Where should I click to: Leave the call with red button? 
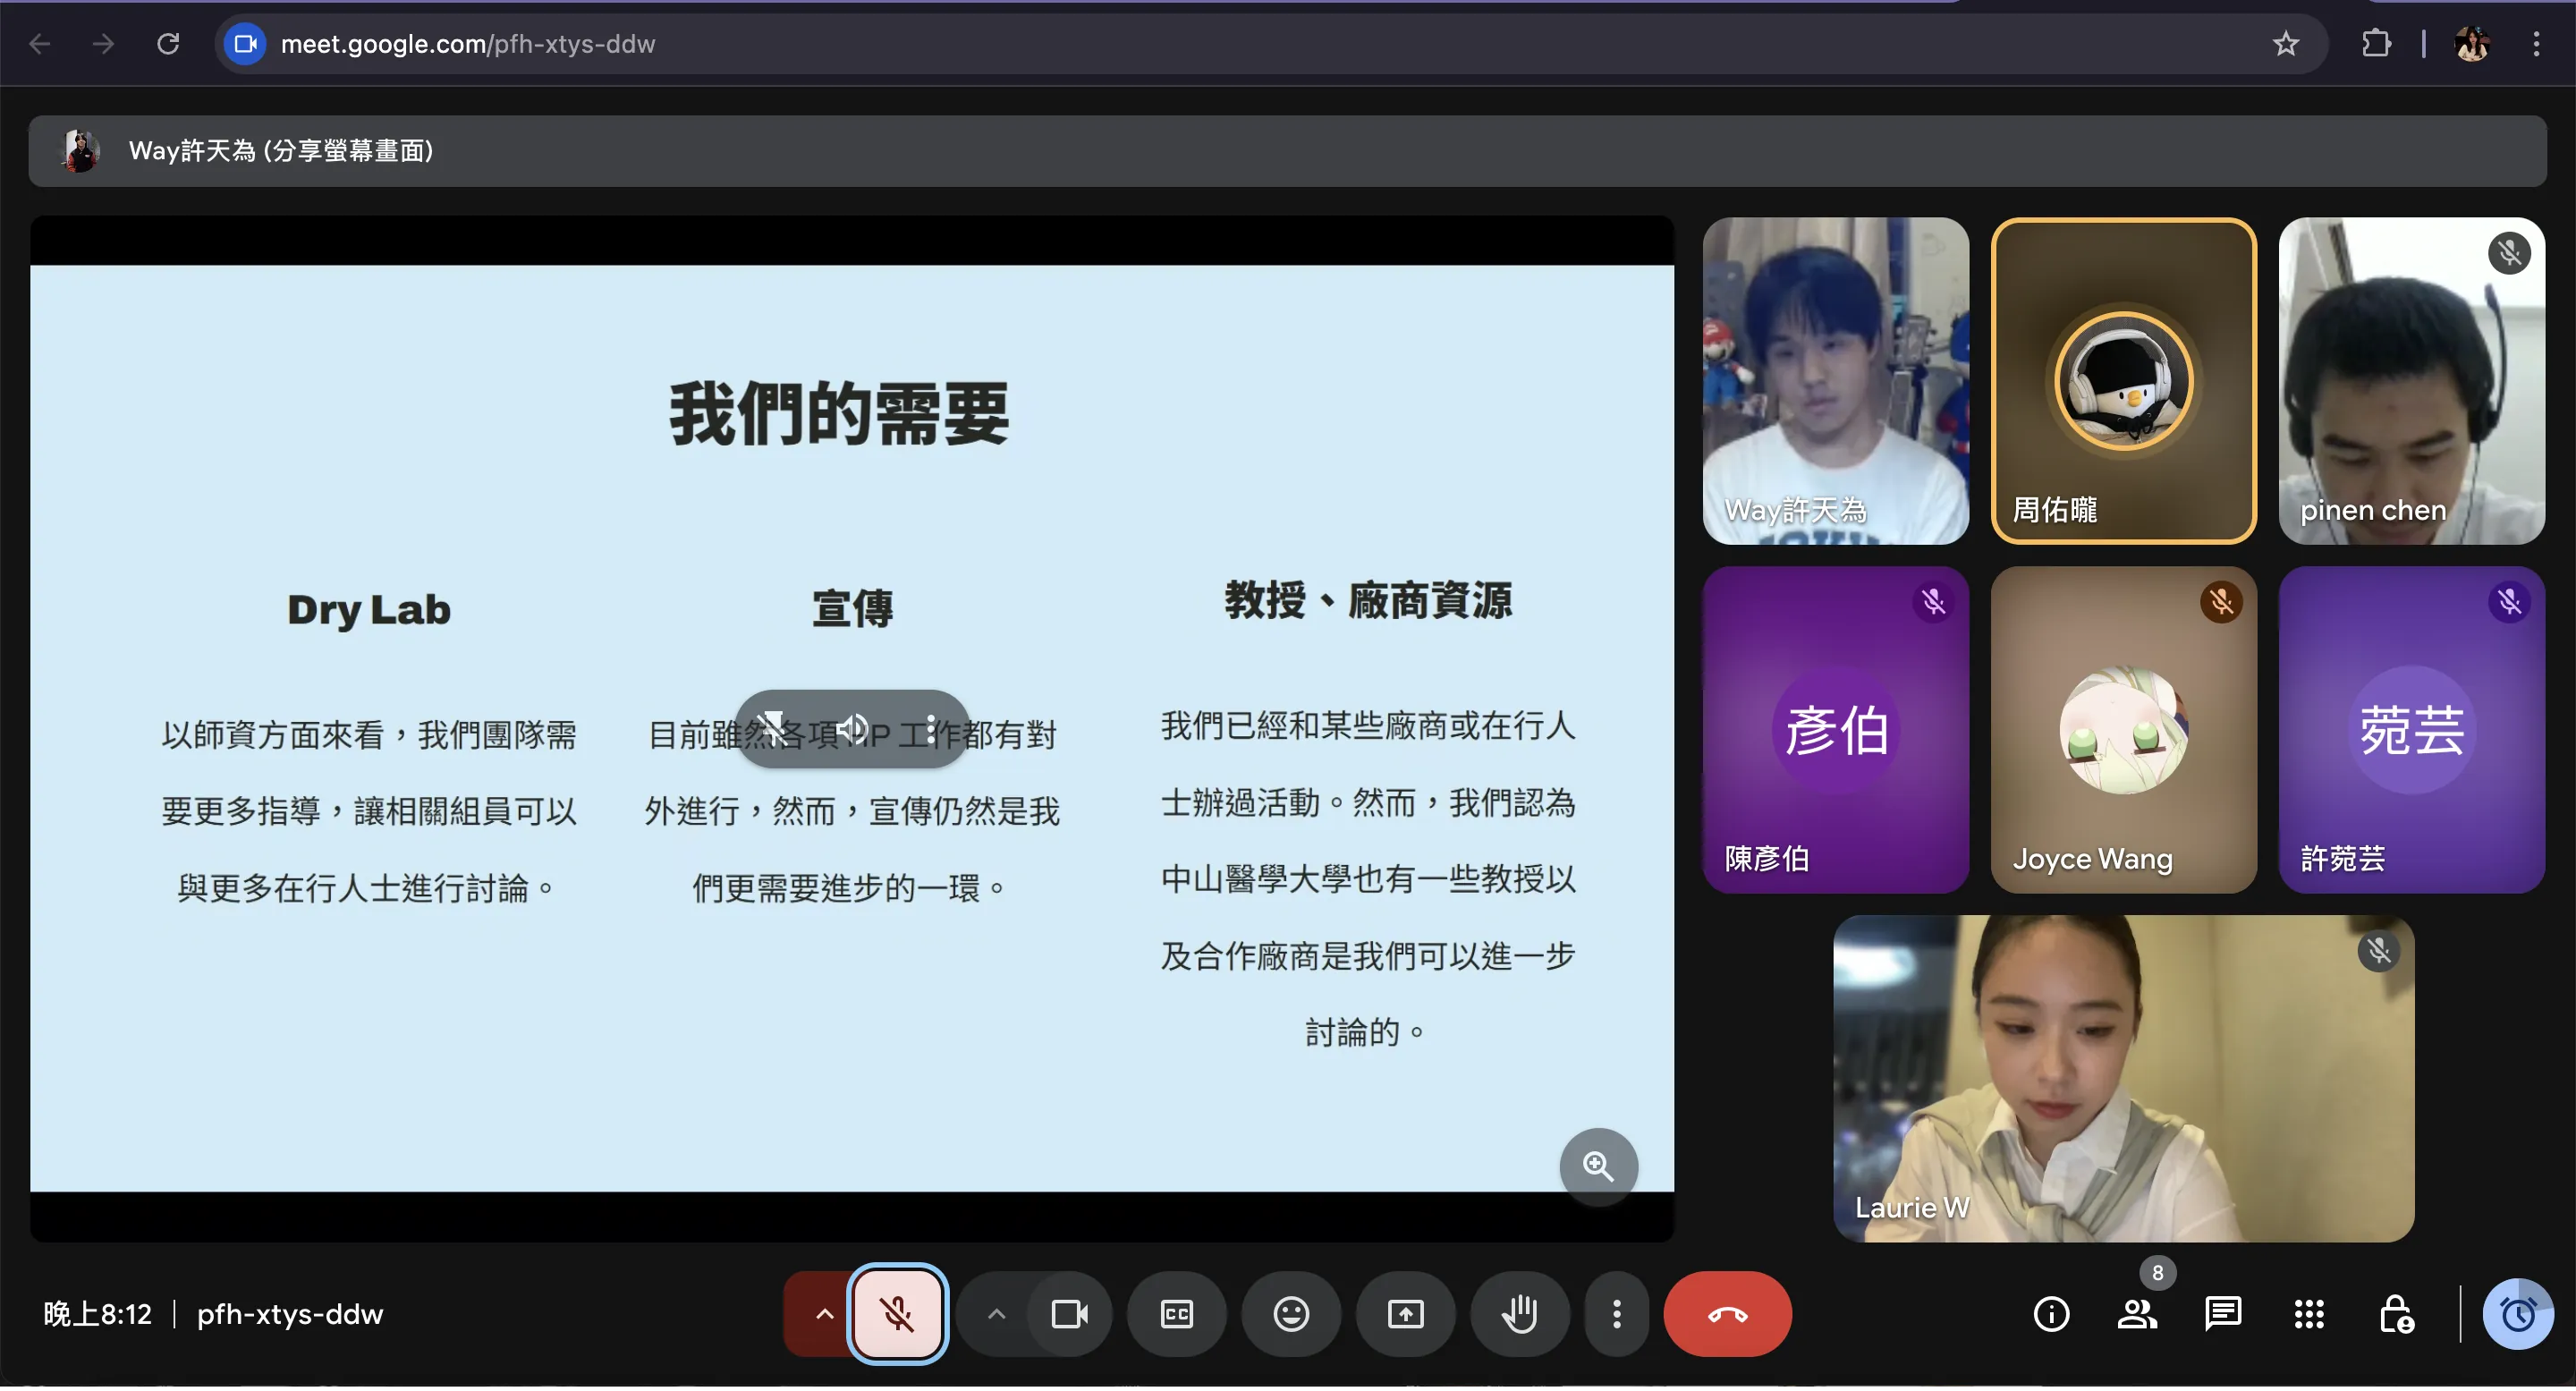tap(1727, 1314)
